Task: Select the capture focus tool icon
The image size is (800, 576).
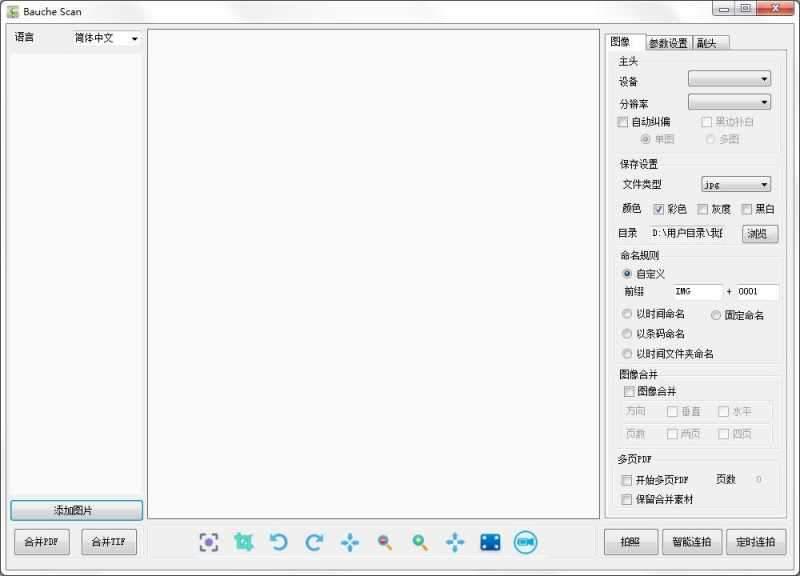Action: 209,541
